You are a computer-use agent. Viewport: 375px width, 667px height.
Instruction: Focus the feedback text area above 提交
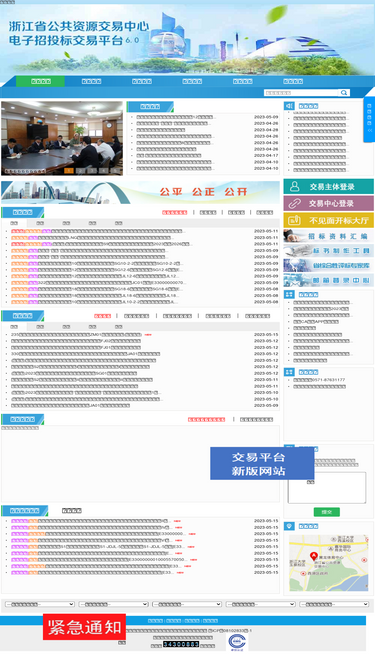[x=327, y=487]
